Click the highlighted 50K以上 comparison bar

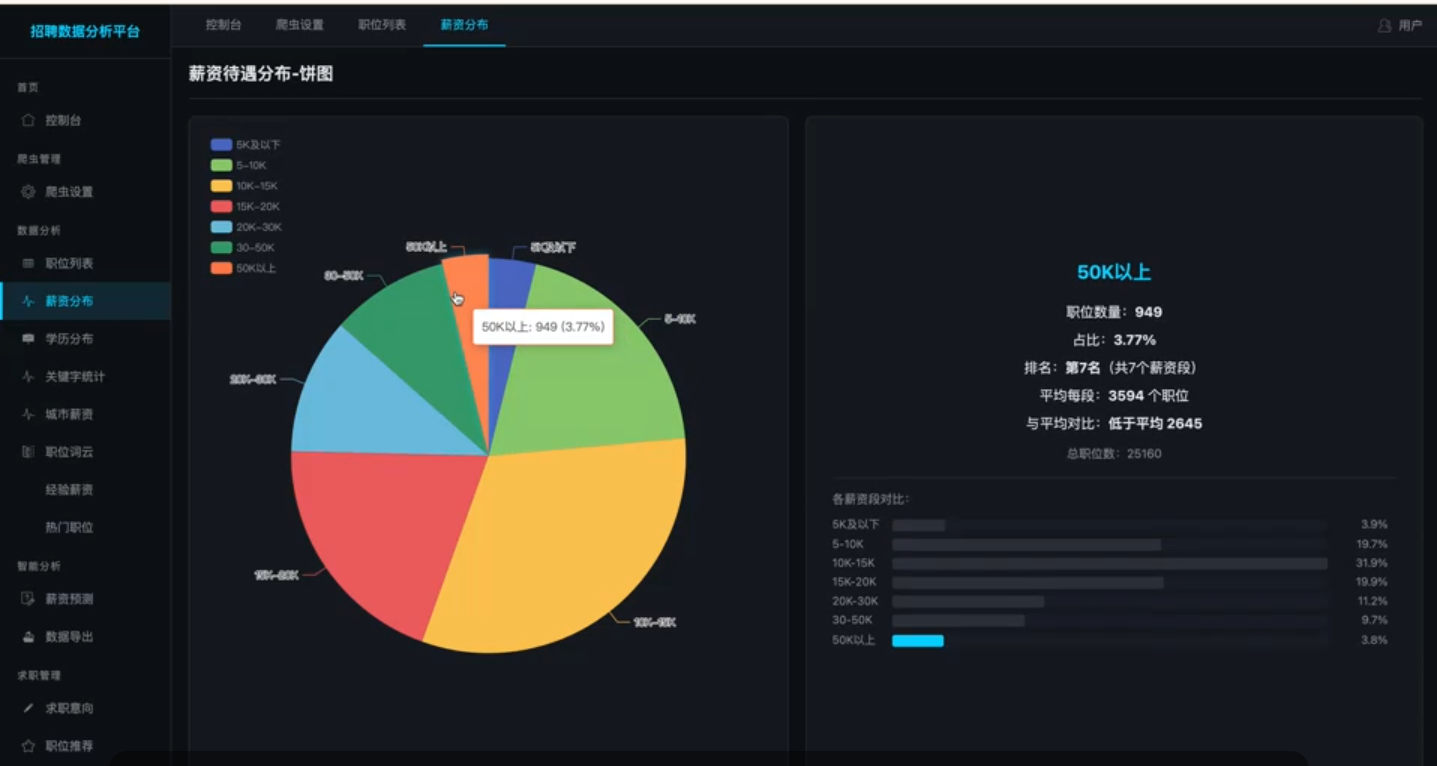point(917,641)
